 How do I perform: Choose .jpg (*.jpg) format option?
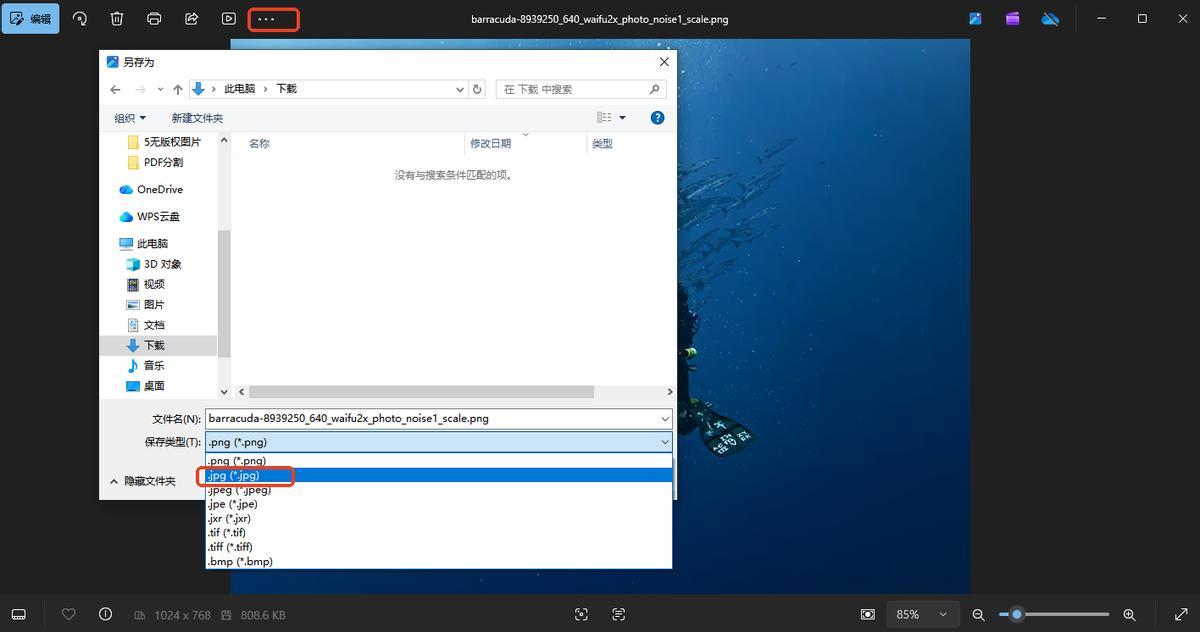point(234,476)
